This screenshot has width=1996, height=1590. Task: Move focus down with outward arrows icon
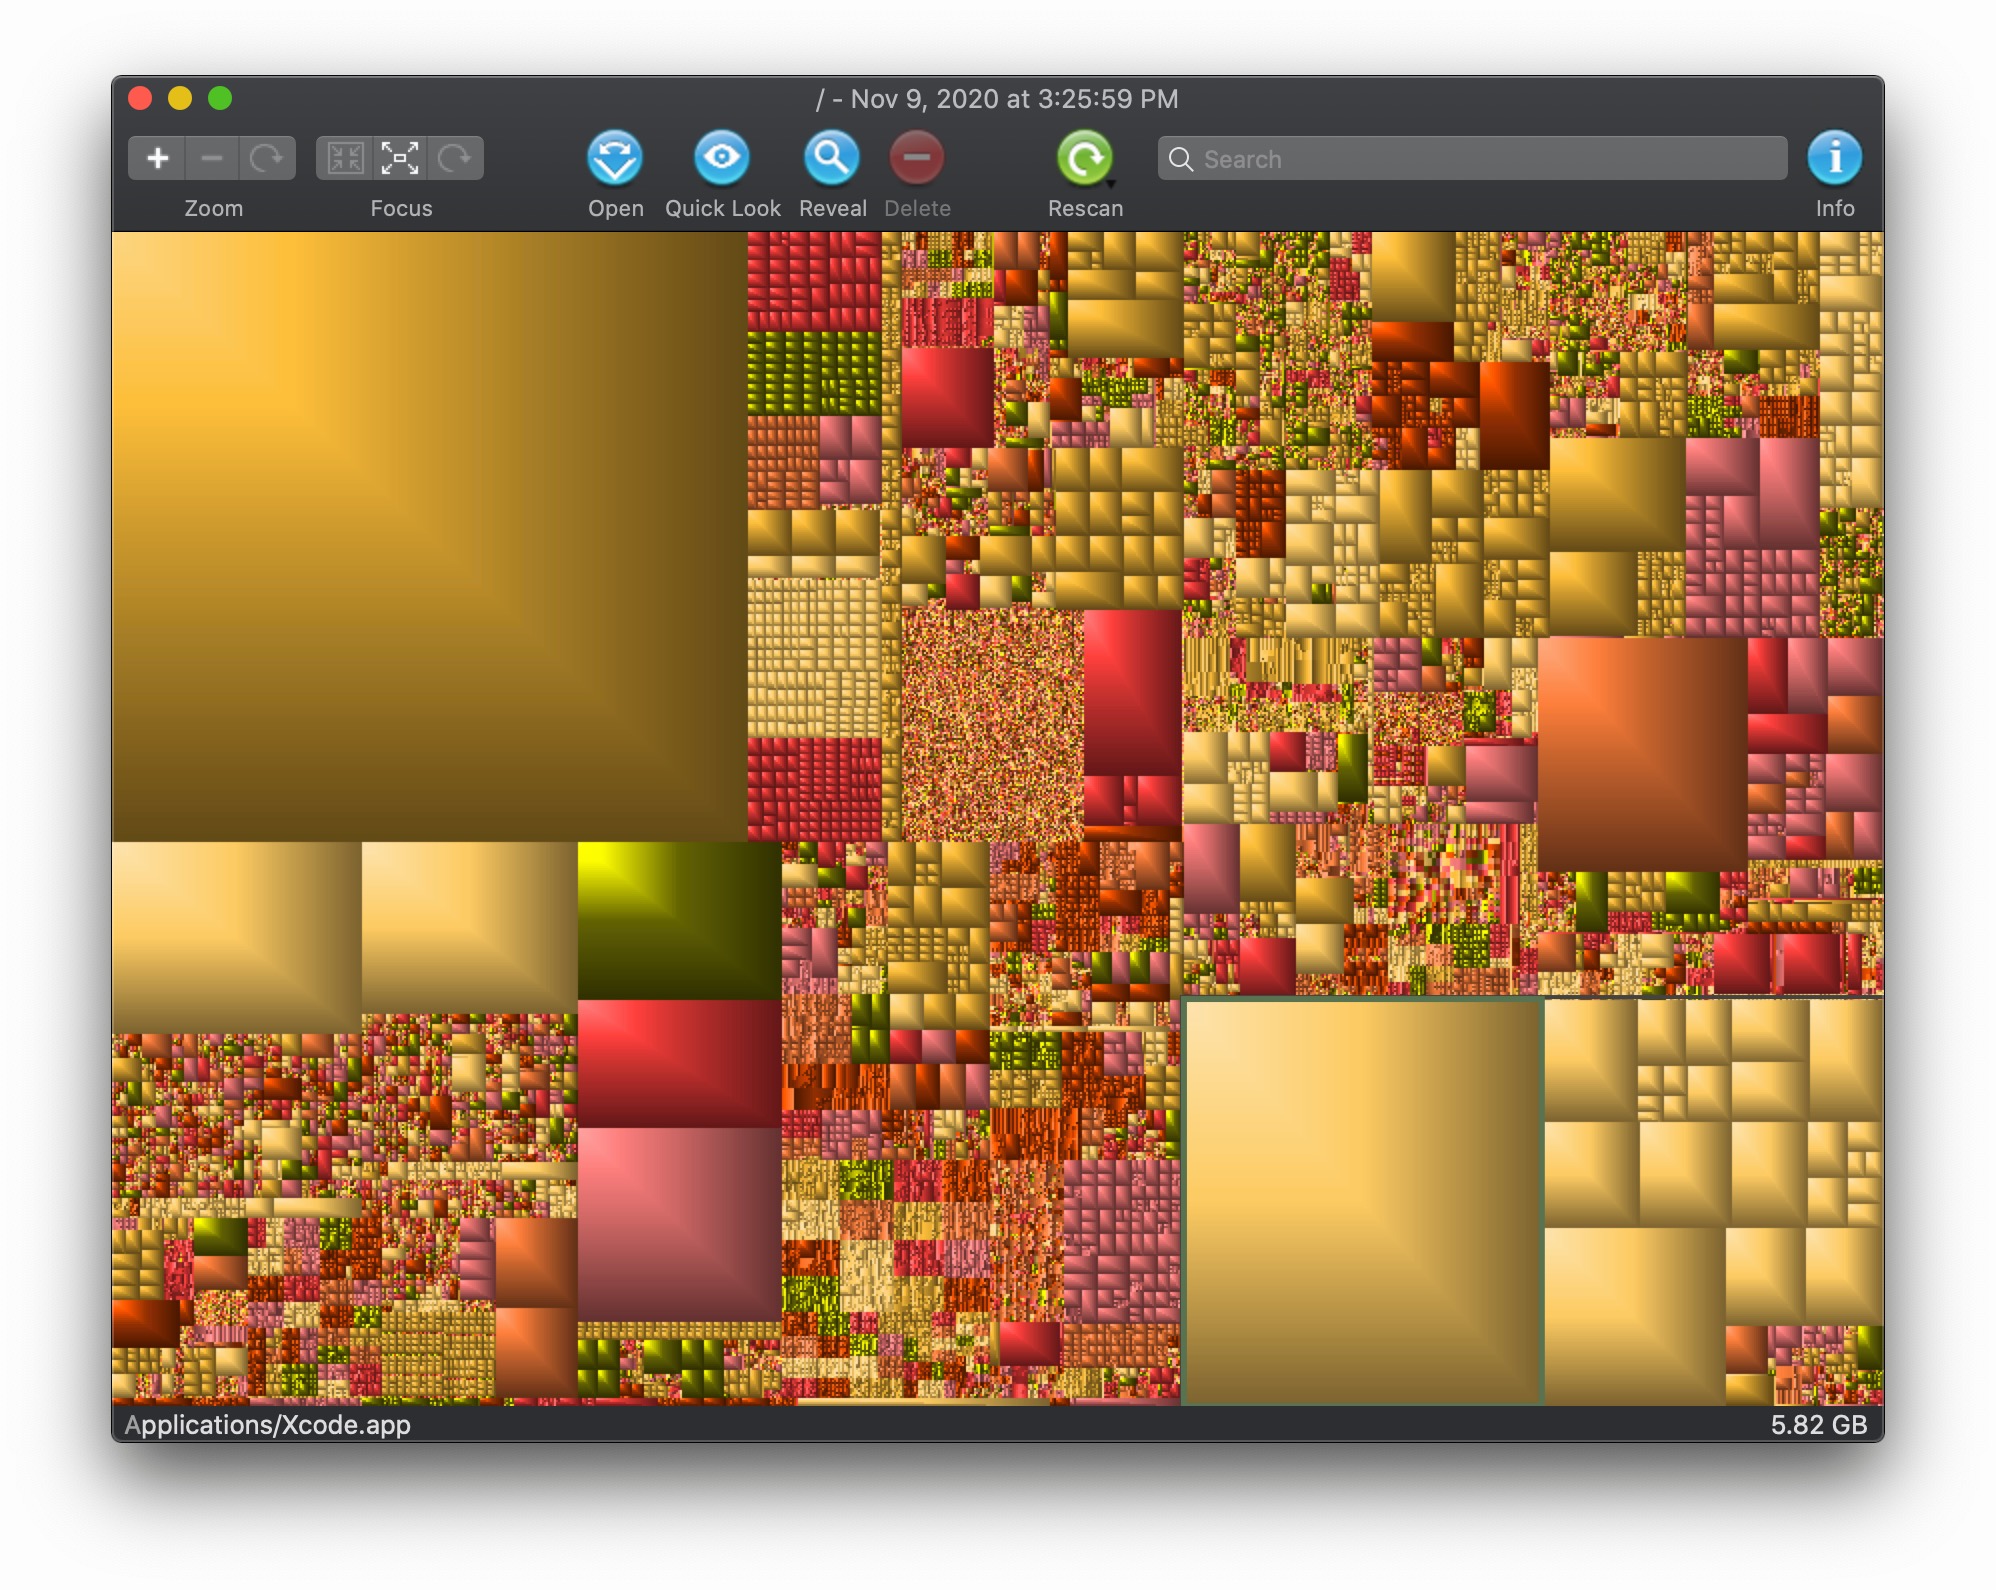[x=400, y=158]
